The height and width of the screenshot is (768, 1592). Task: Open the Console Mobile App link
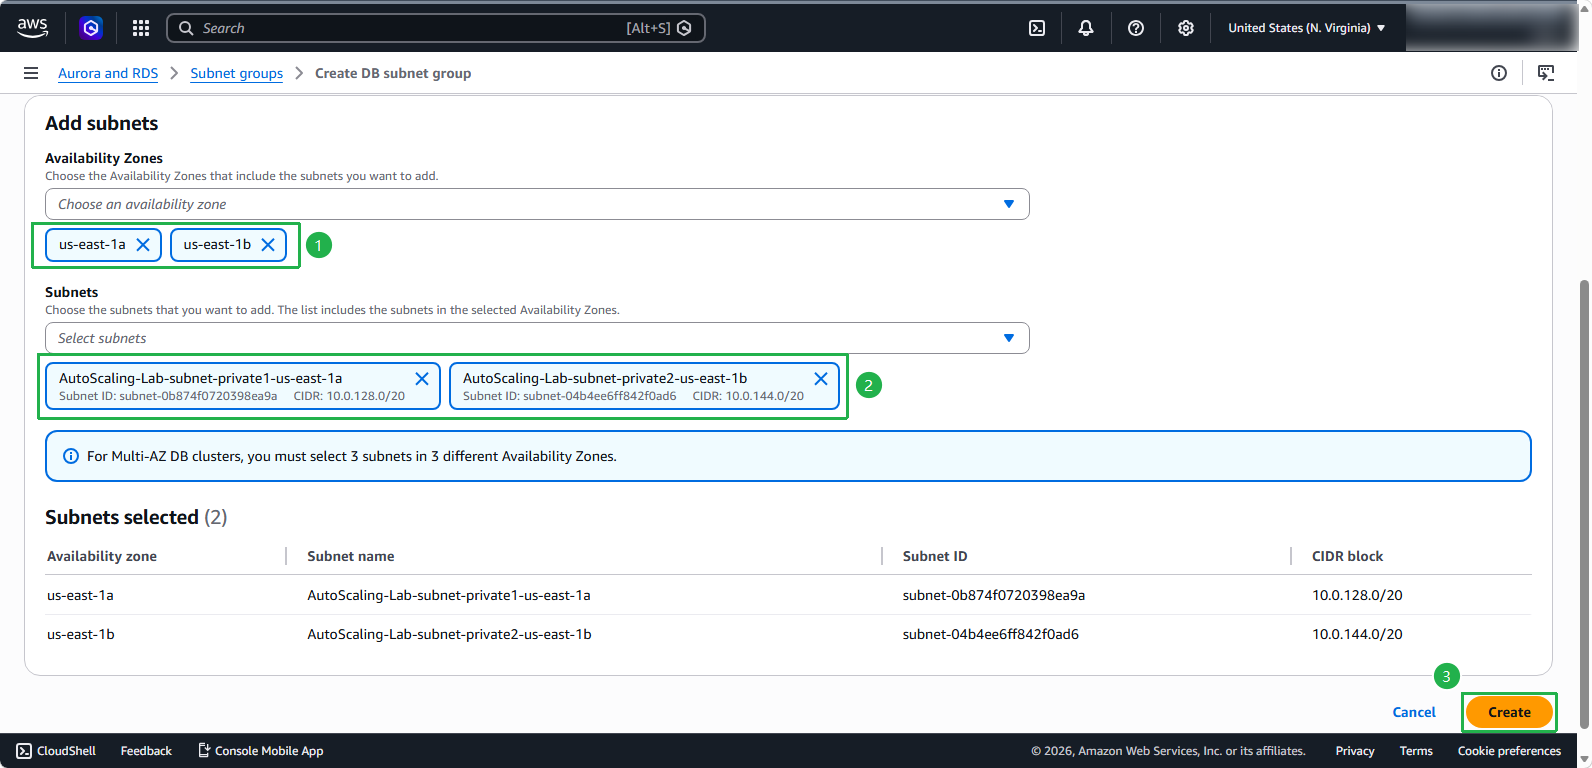(260, 751)
